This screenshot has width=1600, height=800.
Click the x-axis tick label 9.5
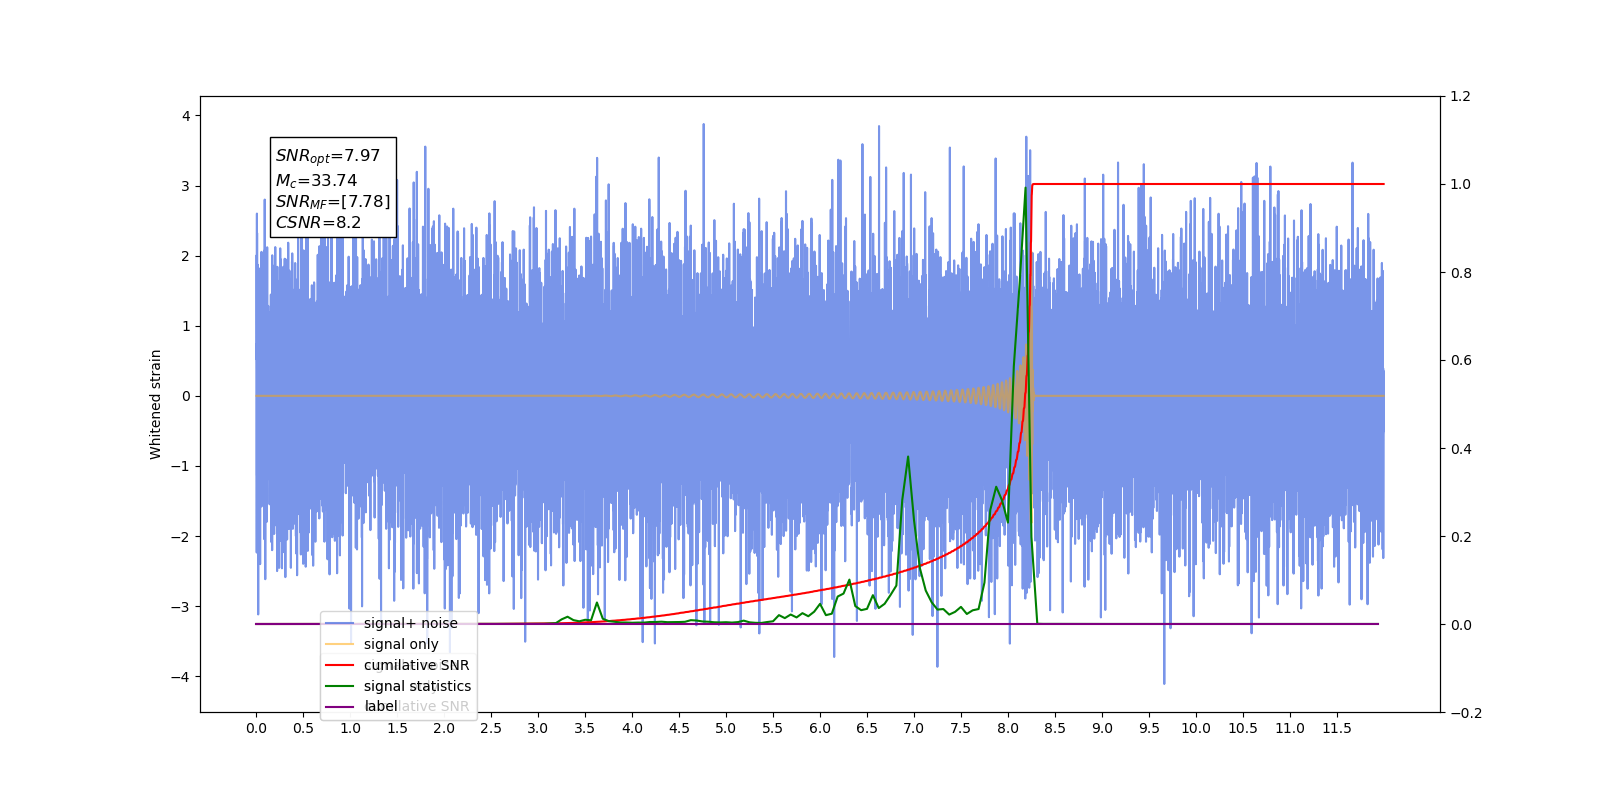1149,728
